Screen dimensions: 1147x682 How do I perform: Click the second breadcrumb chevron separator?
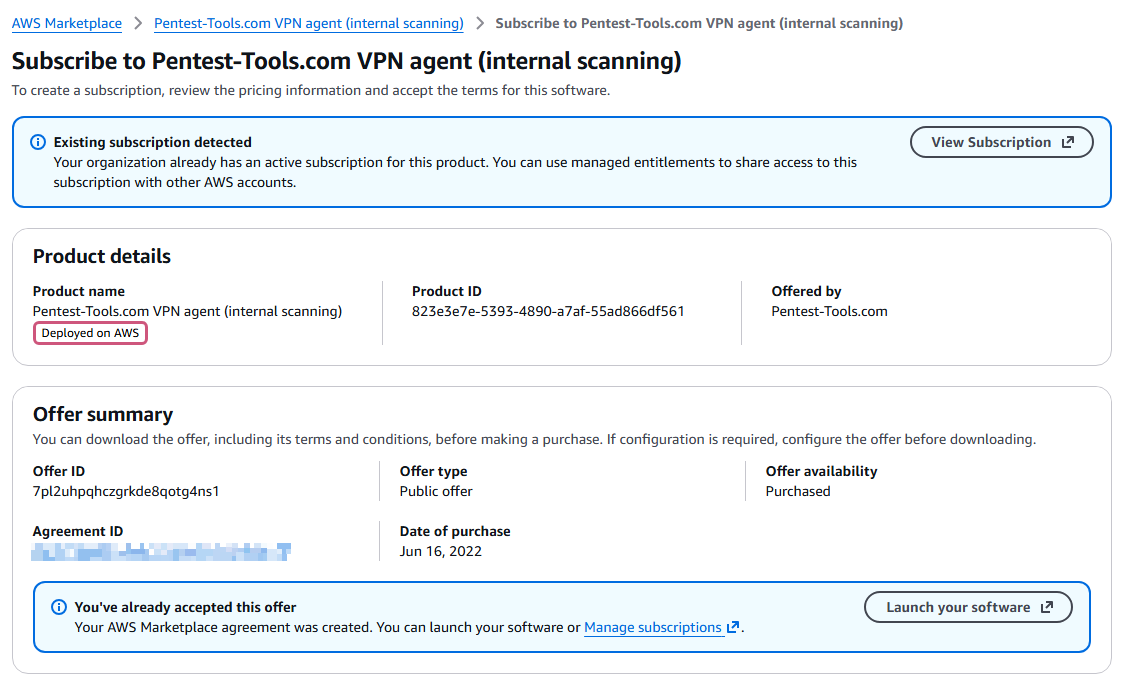[480, 23]
